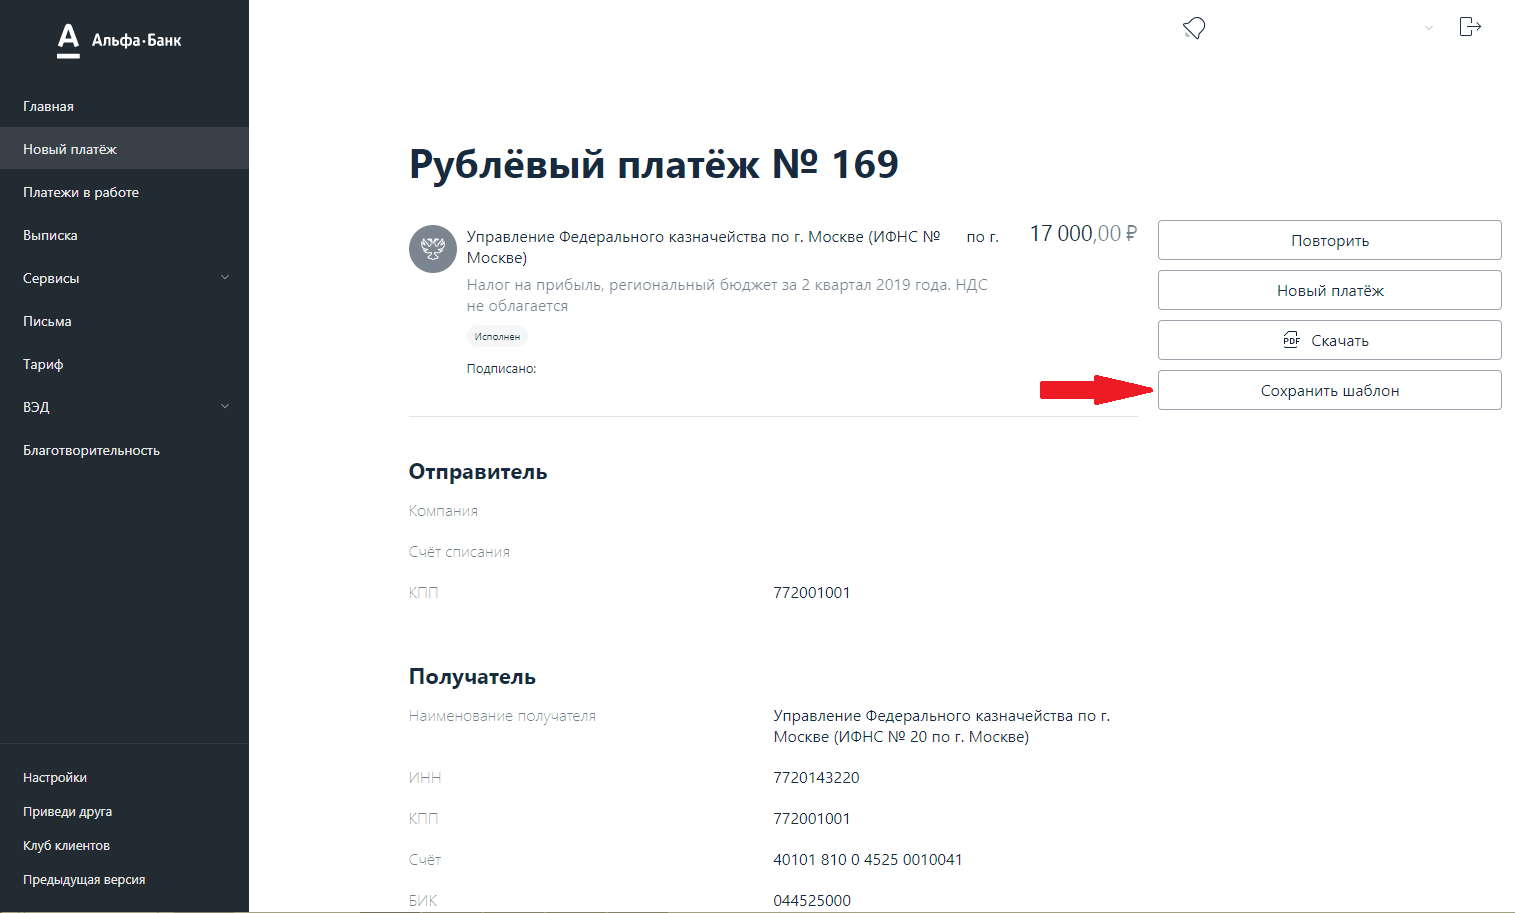Click the Новый платёж button on right
This screenshot has width=1515, height=913.
(x=1329, y=290)
